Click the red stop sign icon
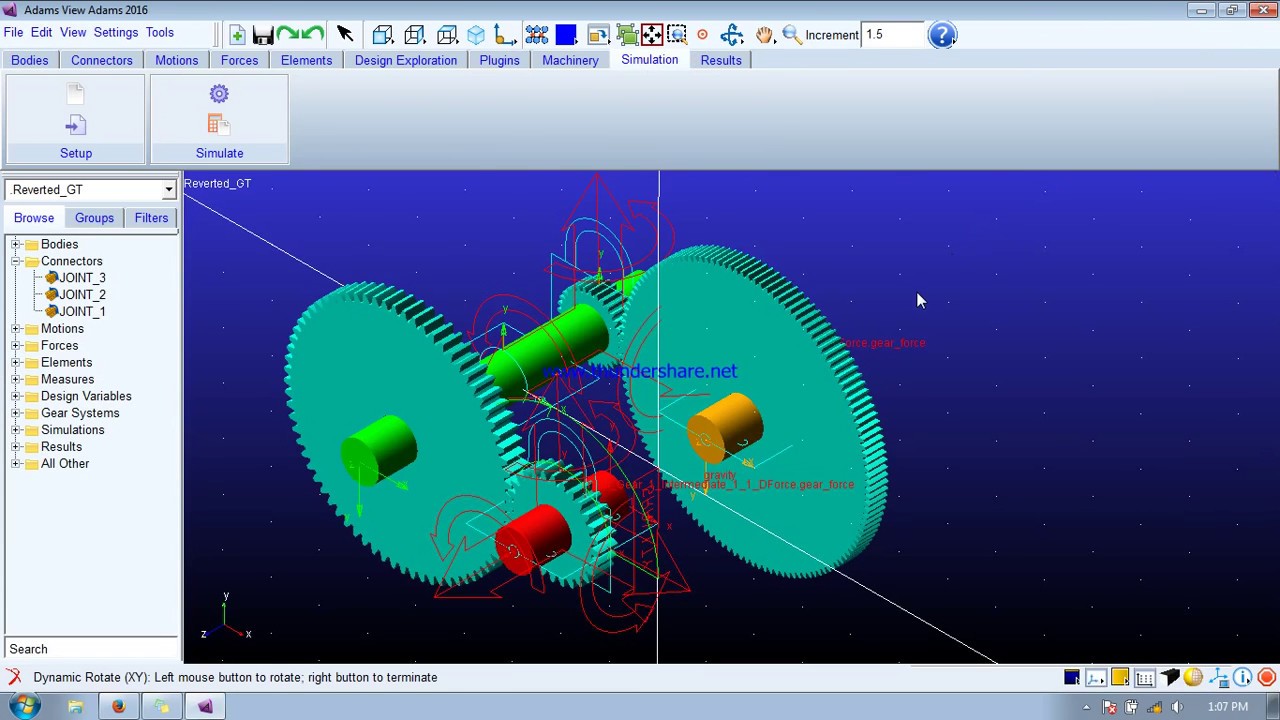The image size is (1280, 720). click(x=1267, y=678)
